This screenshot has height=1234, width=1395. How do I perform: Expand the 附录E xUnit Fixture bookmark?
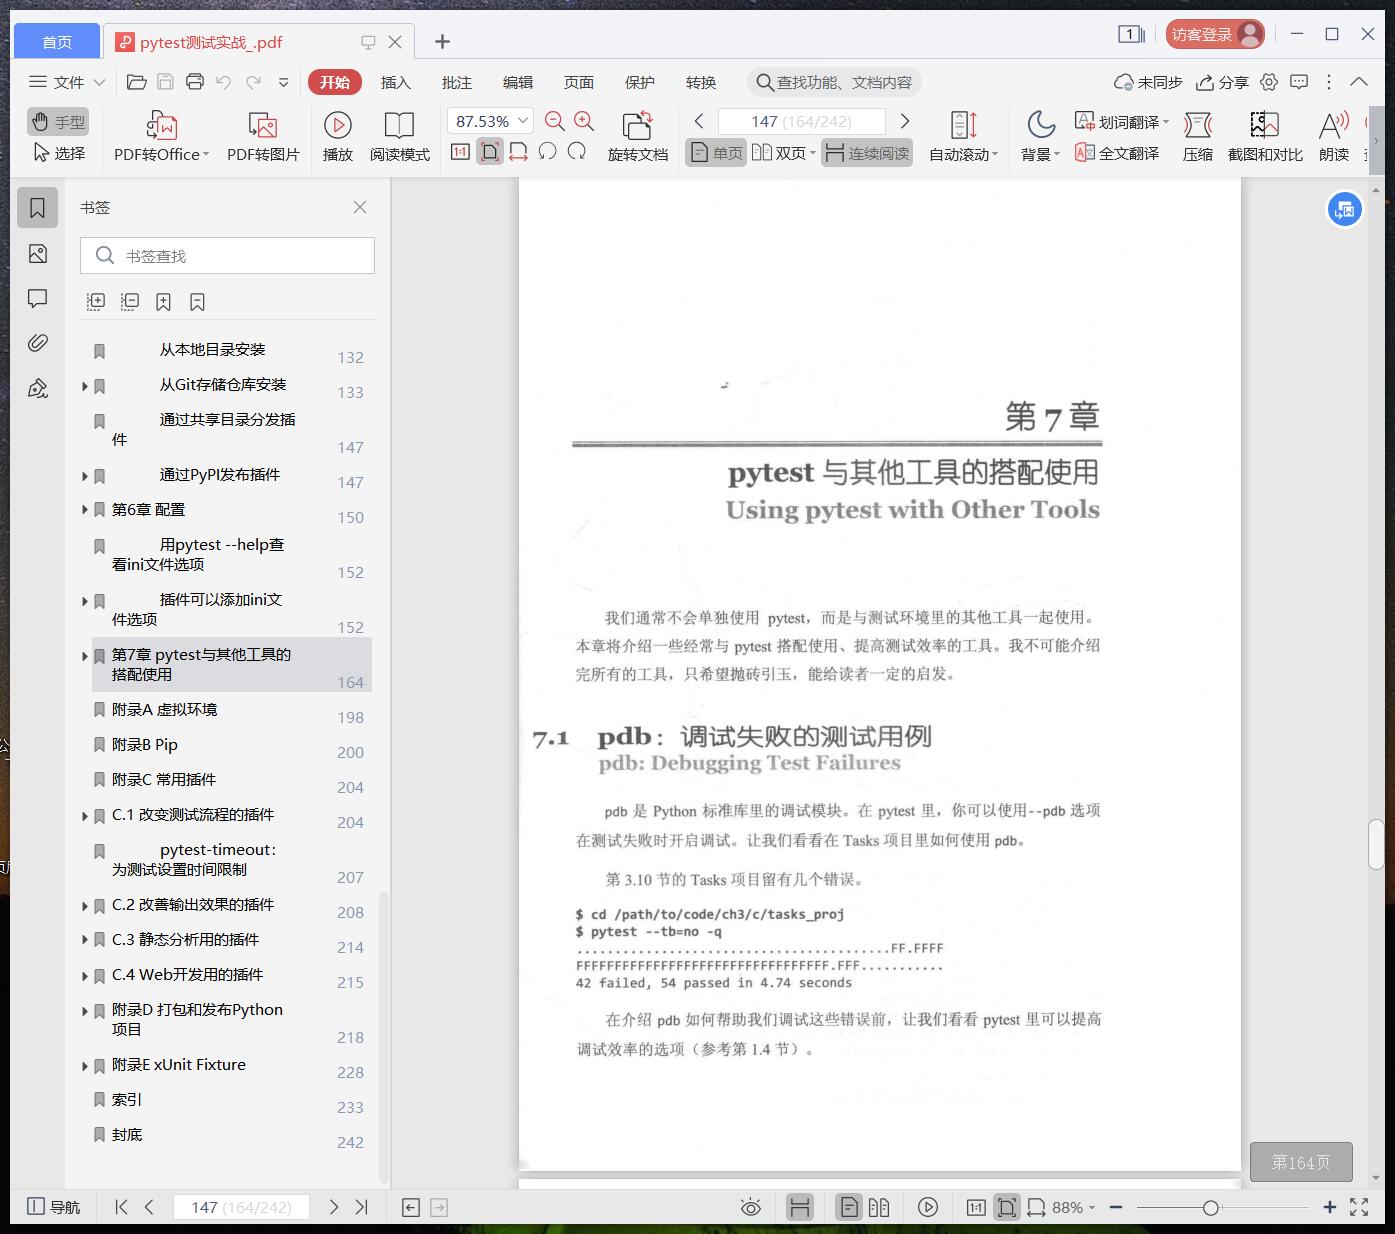point(85,1066)
